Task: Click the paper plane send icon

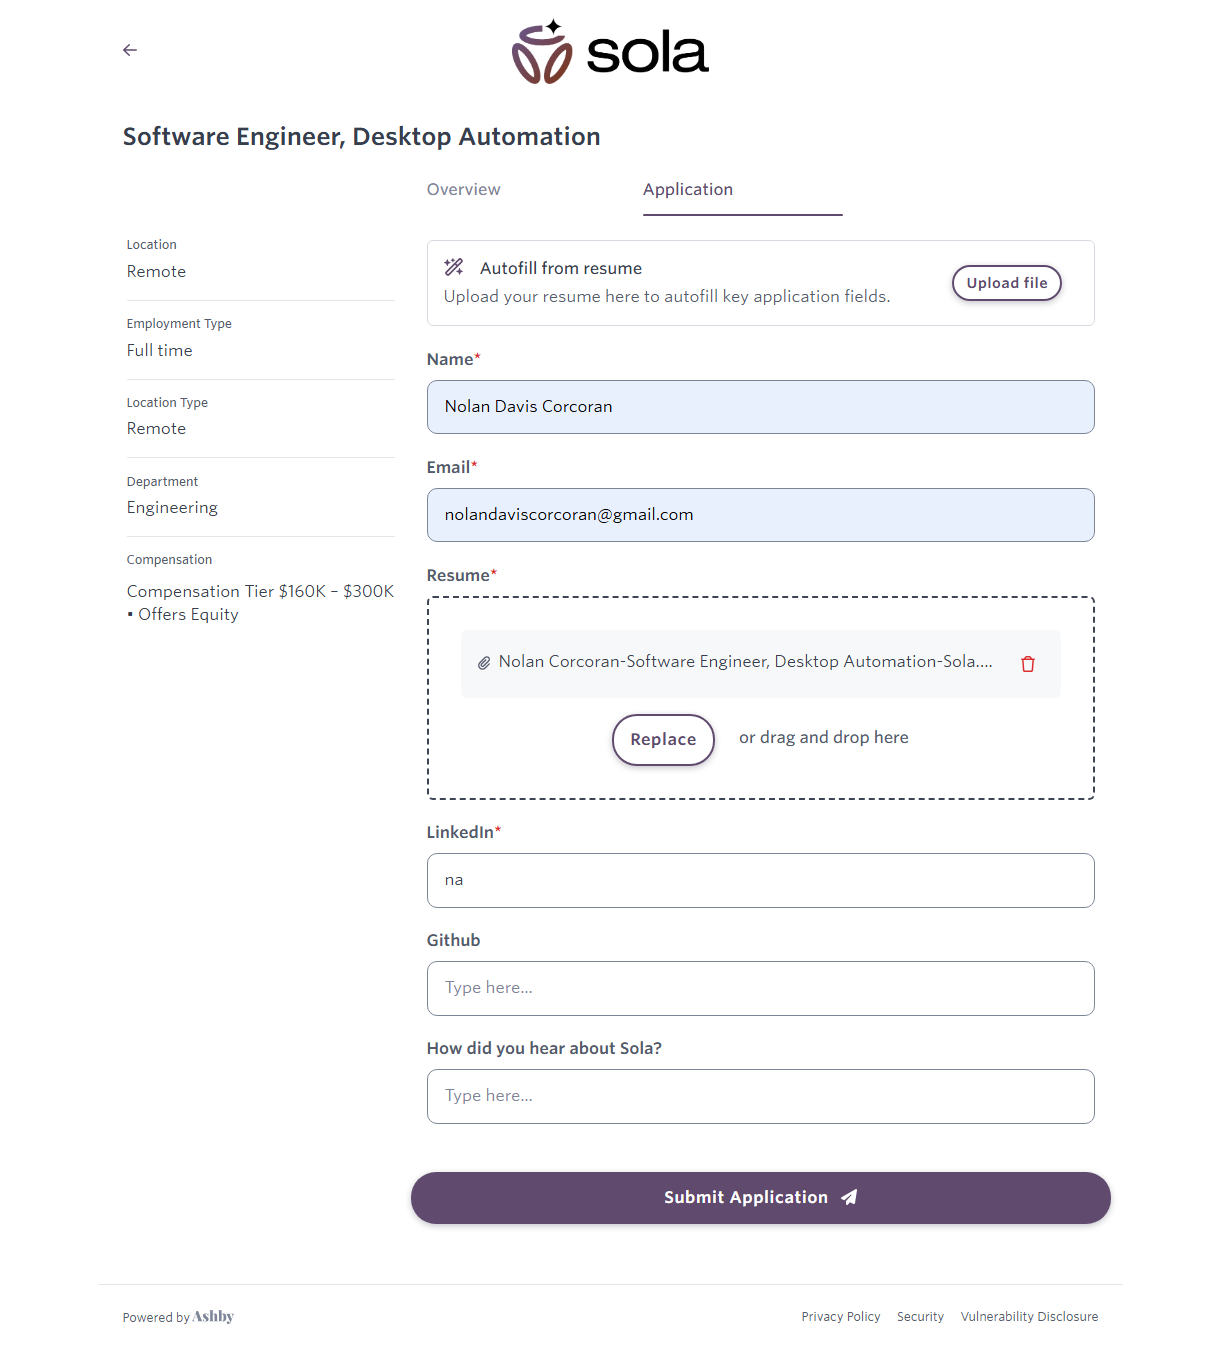Action: 849,1197
